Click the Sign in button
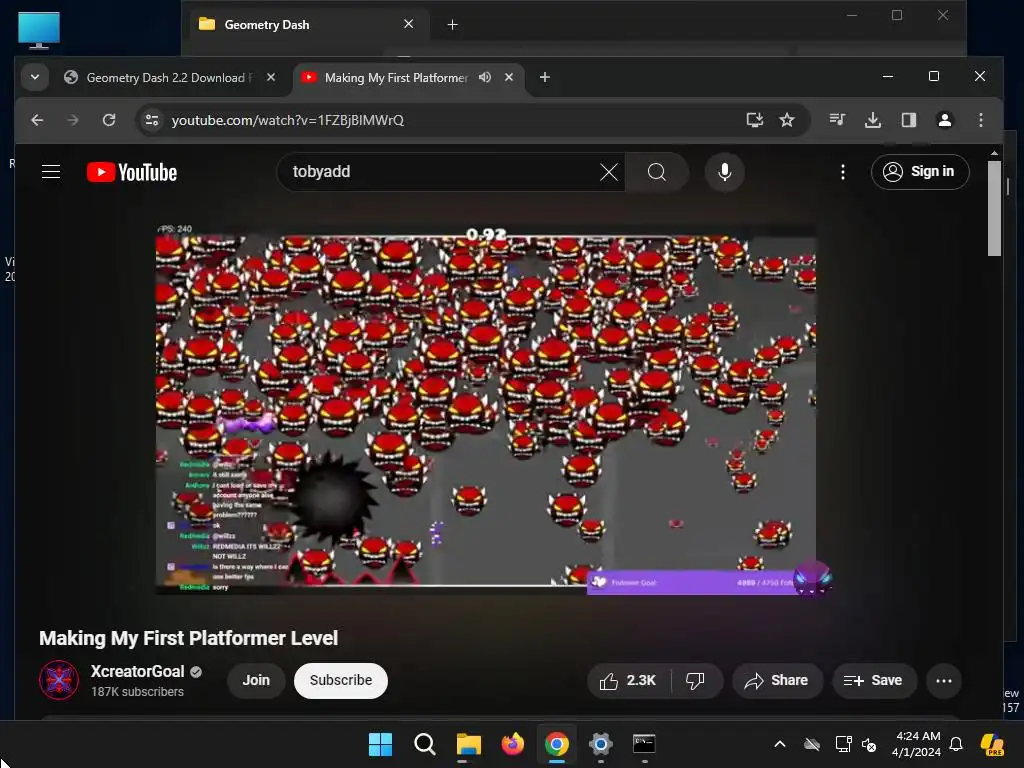 pos(920,172)
